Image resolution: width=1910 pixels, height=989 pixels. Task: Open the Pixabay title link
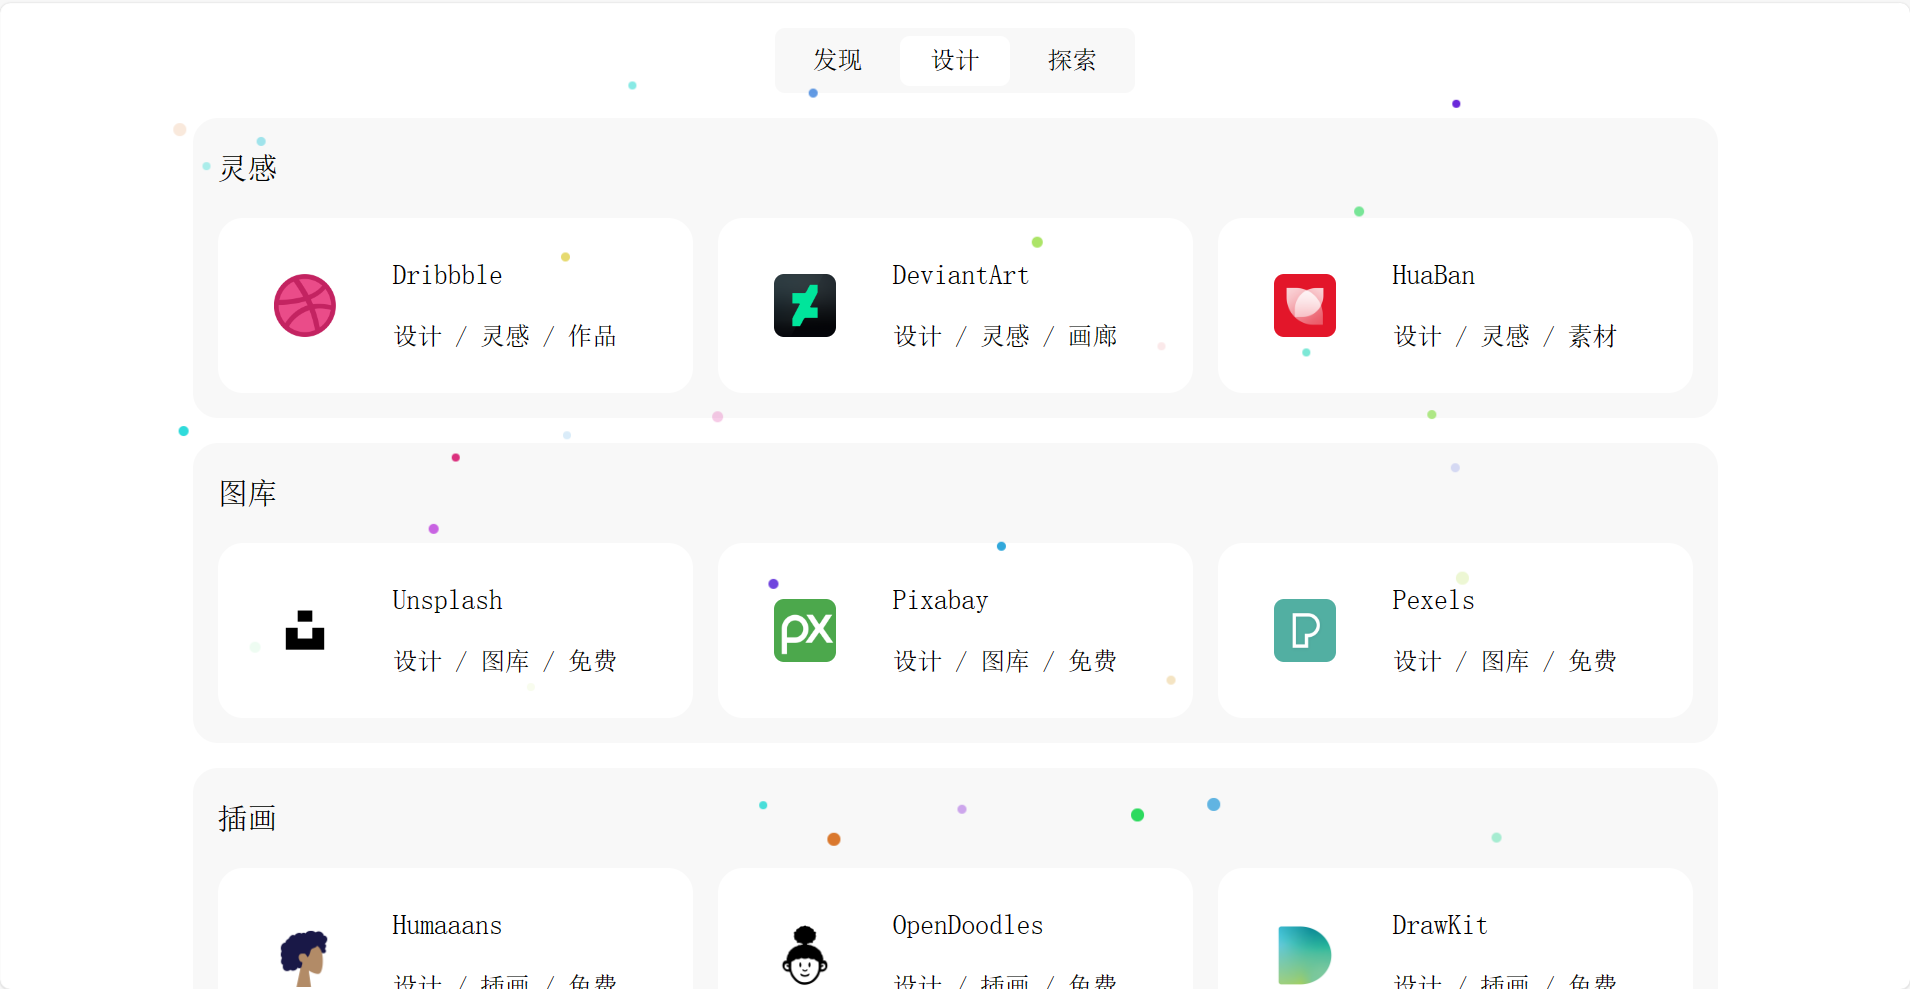point(940,601)
